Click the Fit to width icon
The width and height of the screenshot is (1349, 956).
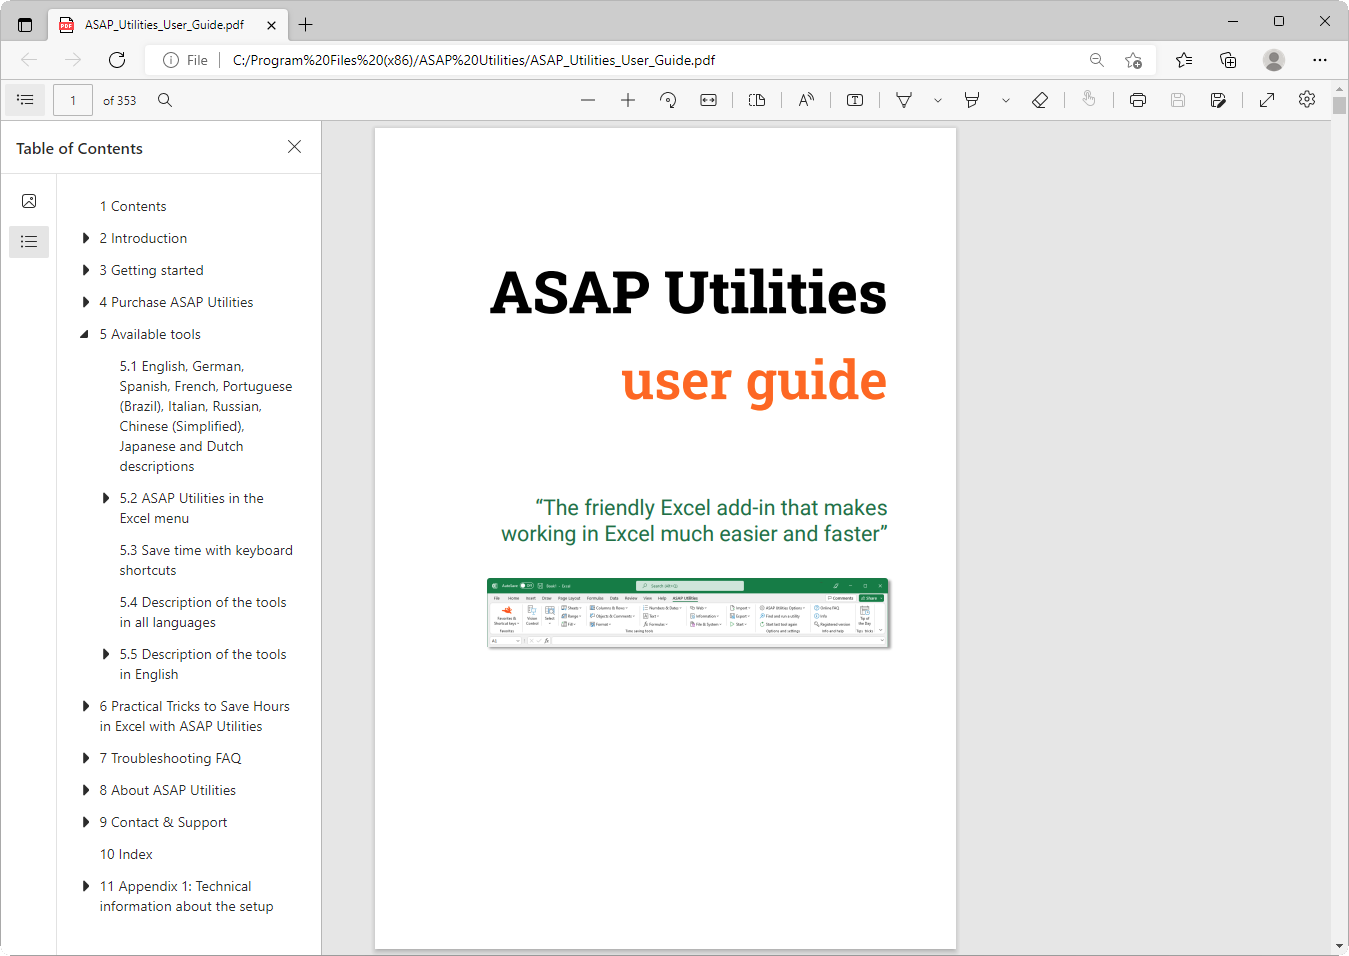click(708, 100)
